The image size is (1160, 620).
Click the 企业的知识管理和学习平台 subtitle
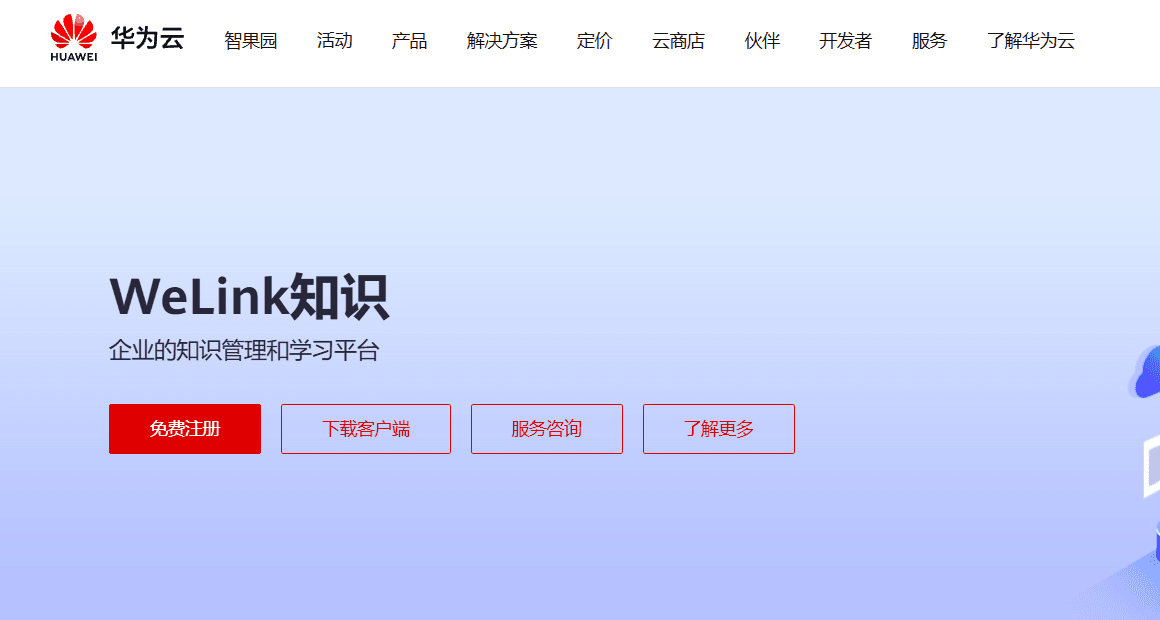click(244, 350)
